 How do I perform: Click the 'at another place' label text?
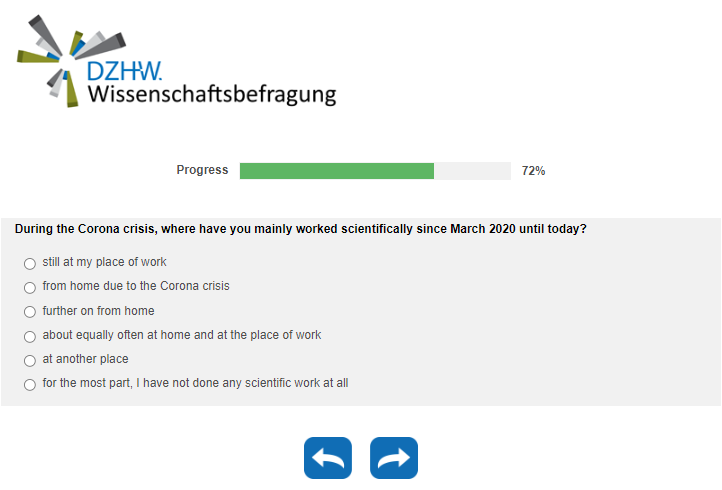click(x=85, y=359)
